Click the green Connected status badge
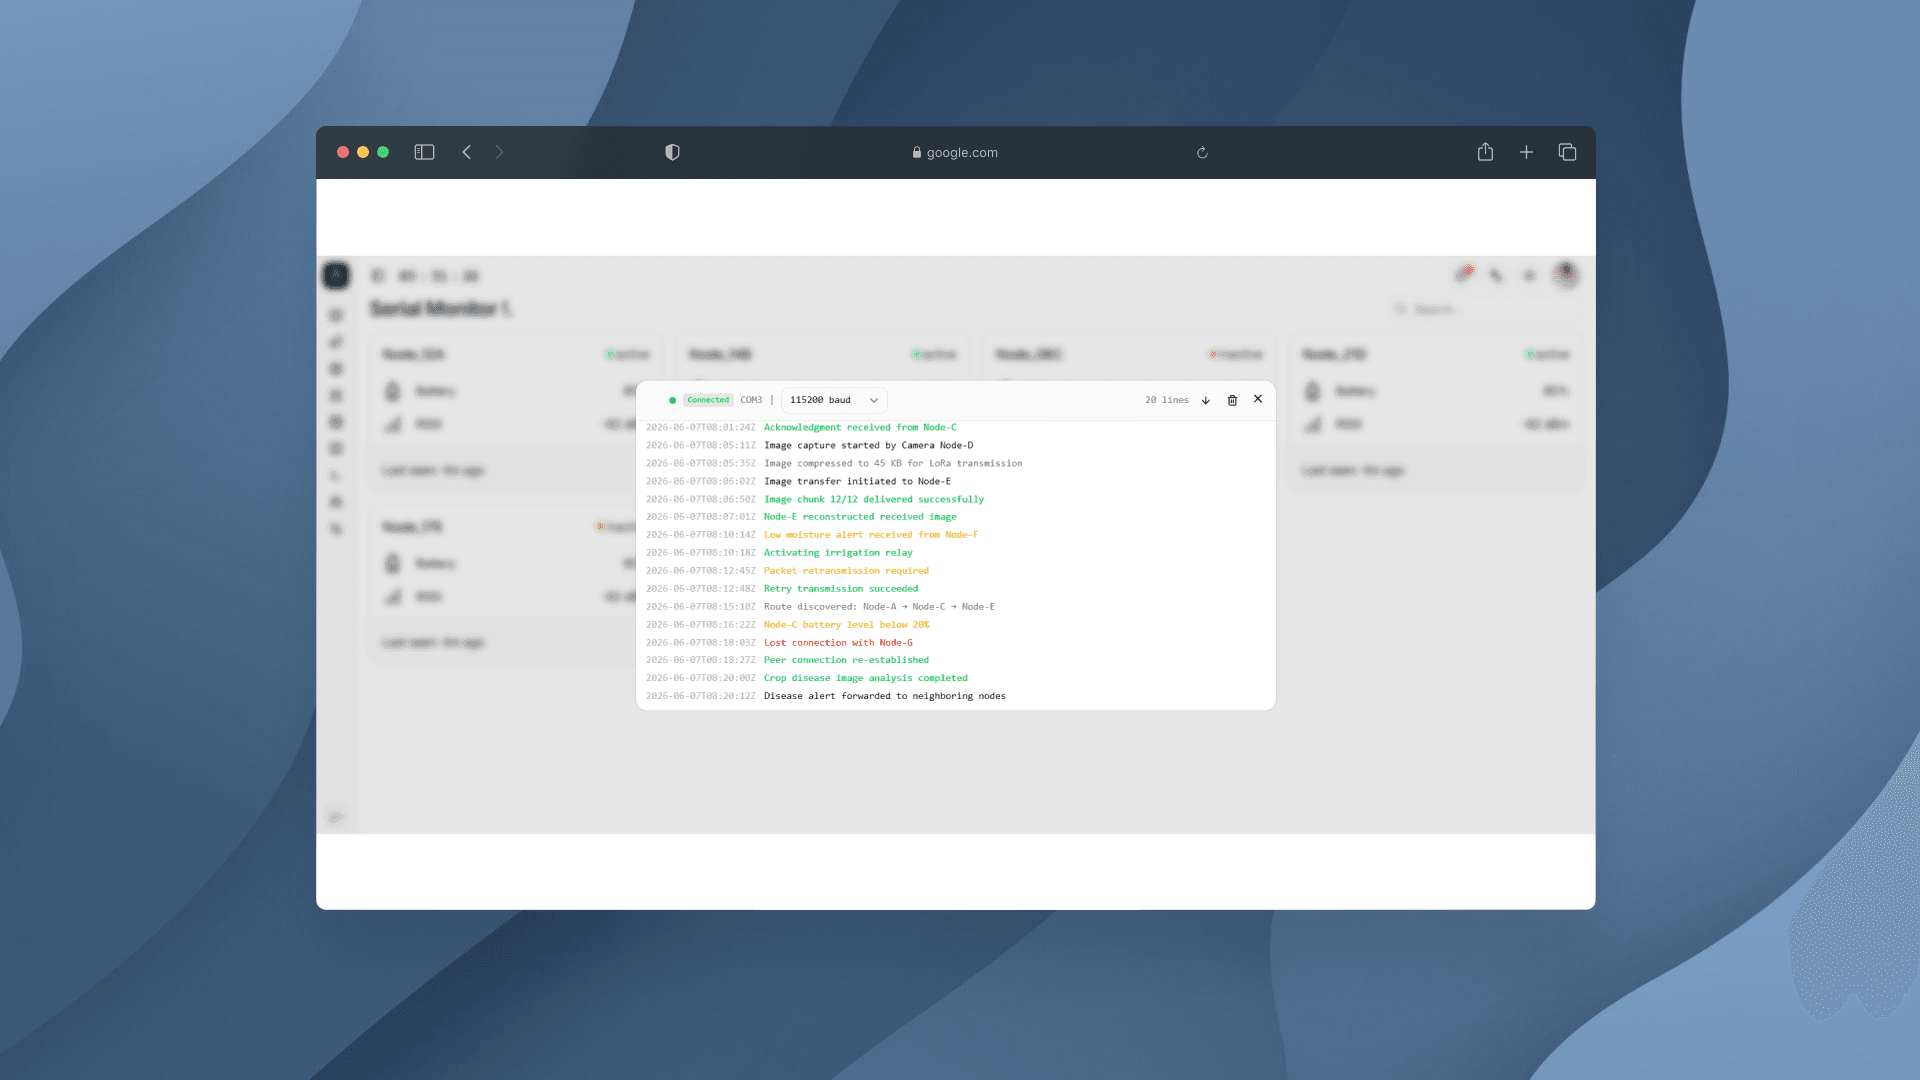The height and width of the screenshot is (1080, 1920). [708, 400]
